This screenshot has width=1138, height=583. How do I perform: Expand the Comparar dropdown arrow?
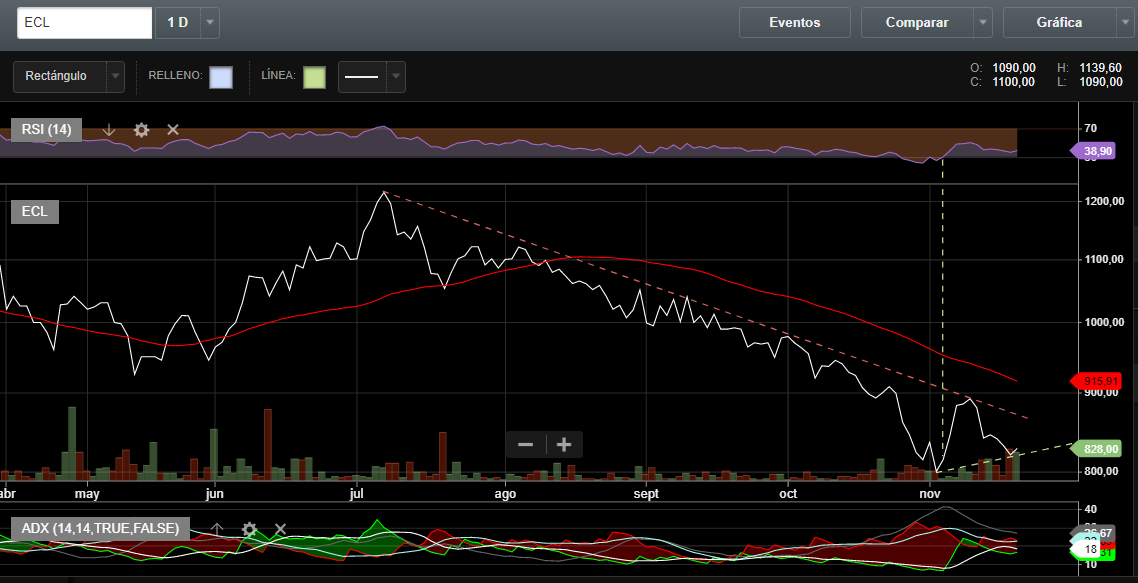pos(983,23)
